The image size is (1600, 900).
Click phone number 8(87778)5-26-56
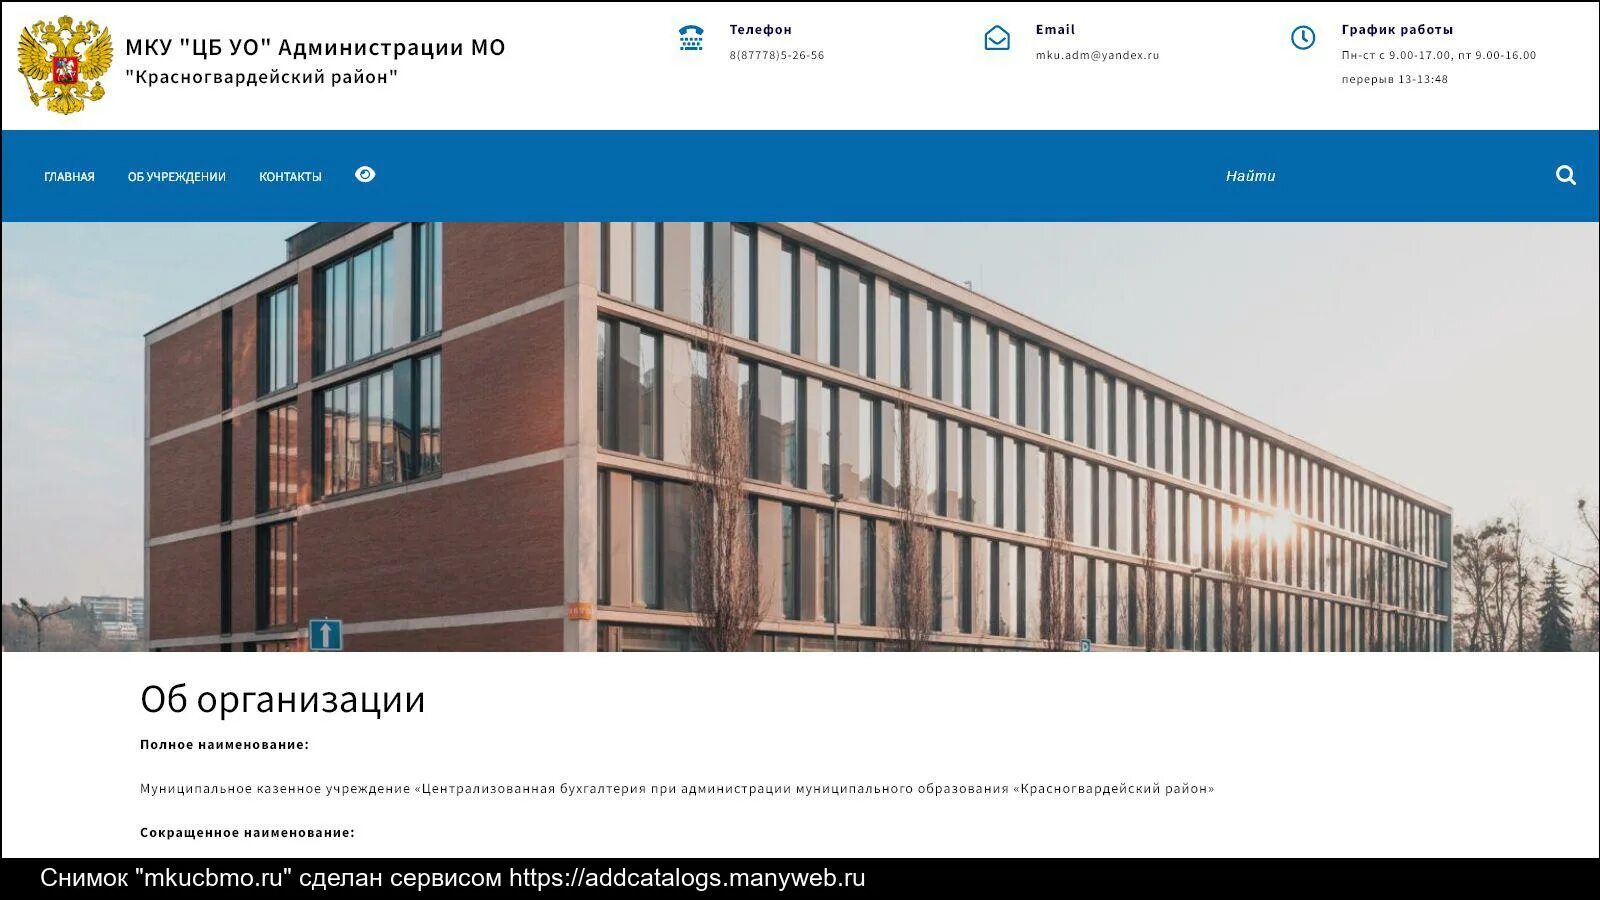pyautogui.click(x=777, y=56)
